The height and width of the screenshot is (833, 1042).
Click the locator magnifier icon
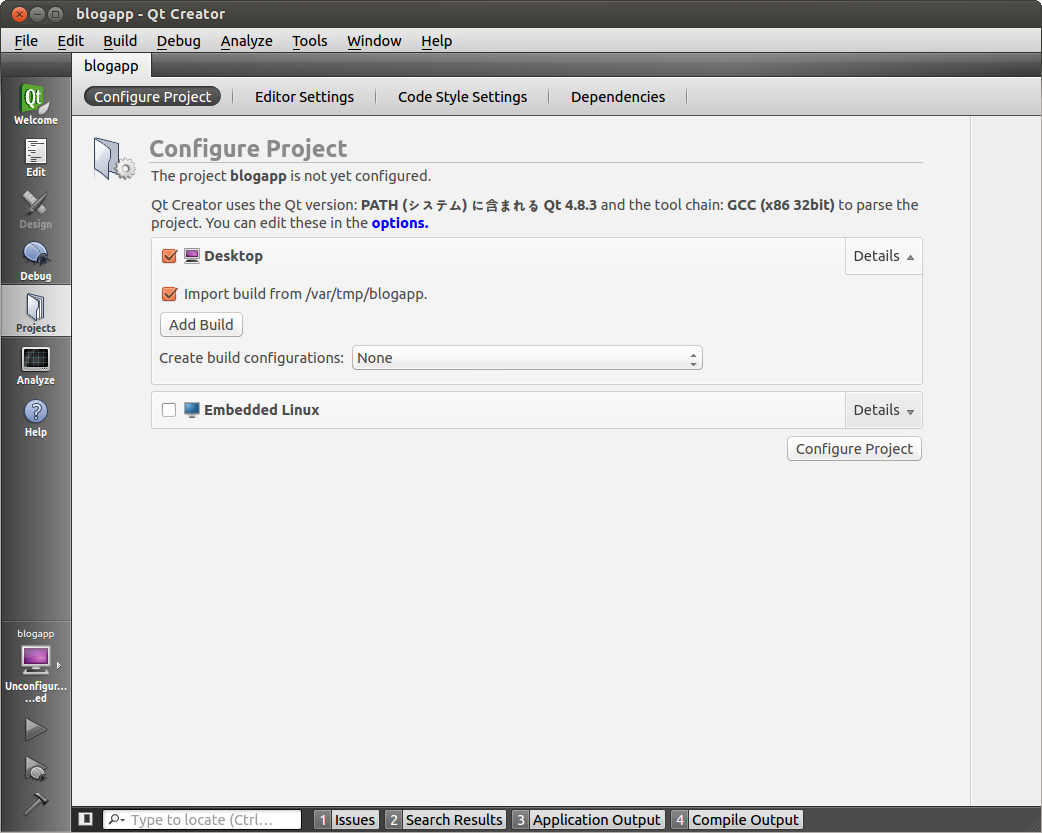tap(116, 819)
